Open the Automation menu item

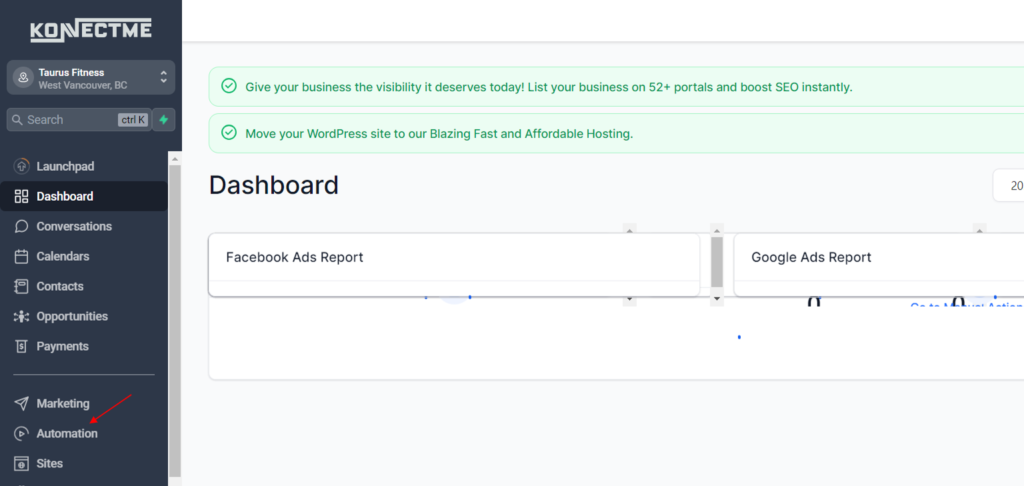coord(67,434)
